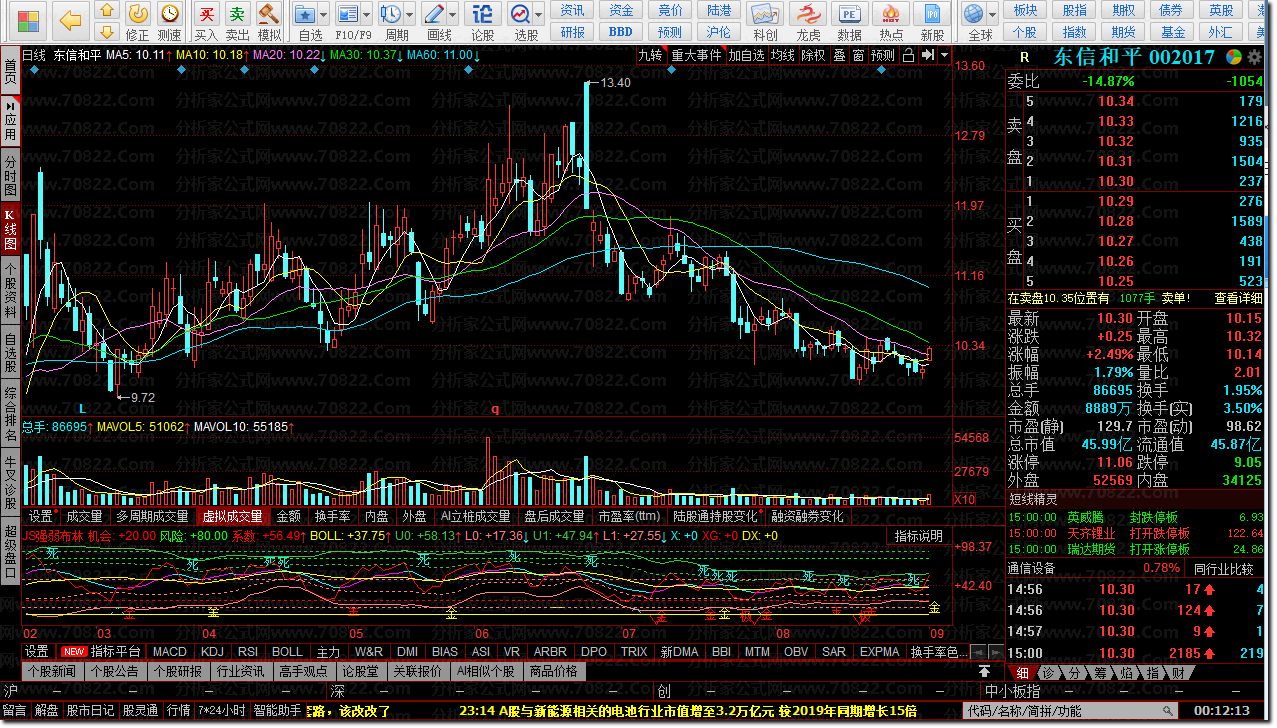Open F10/F9 company info icon
The height and width of the screenshot is (728, 1277).
pos(347,14)
